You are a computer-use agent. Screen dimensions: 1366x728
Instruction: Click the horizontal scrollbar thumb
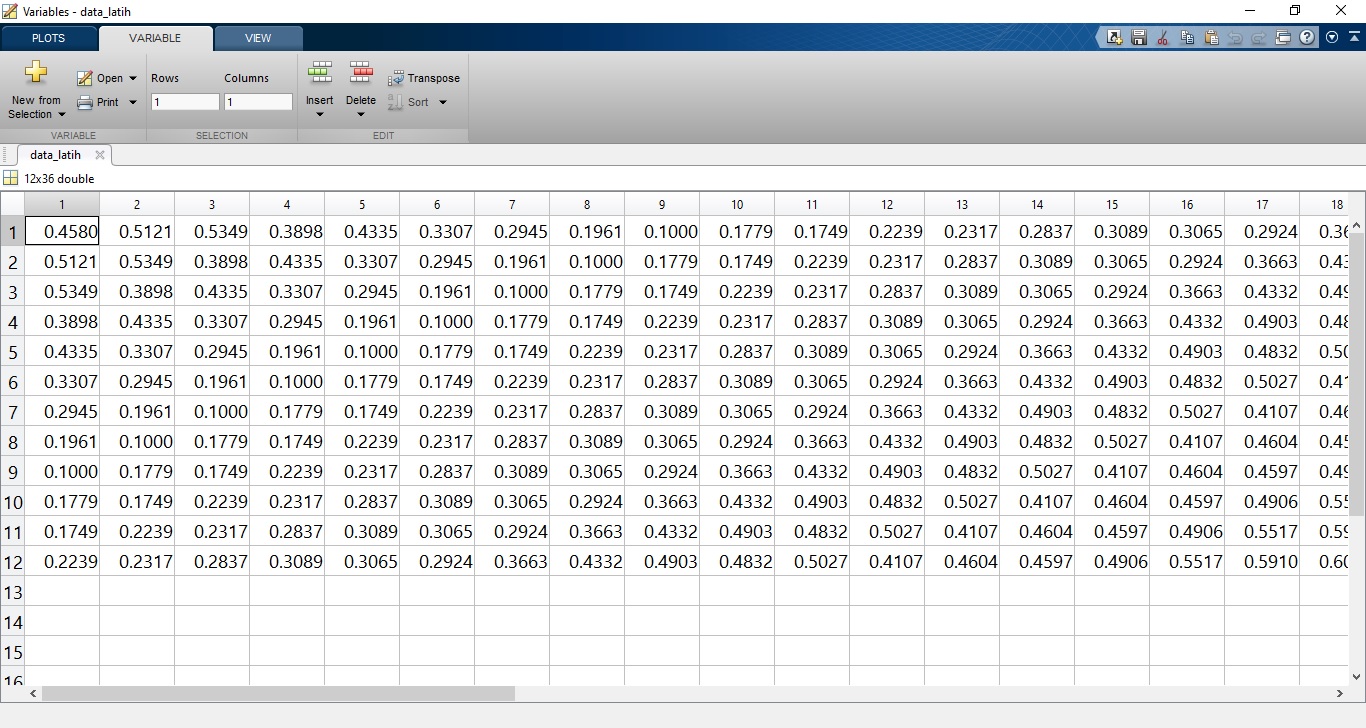[278, 693]
